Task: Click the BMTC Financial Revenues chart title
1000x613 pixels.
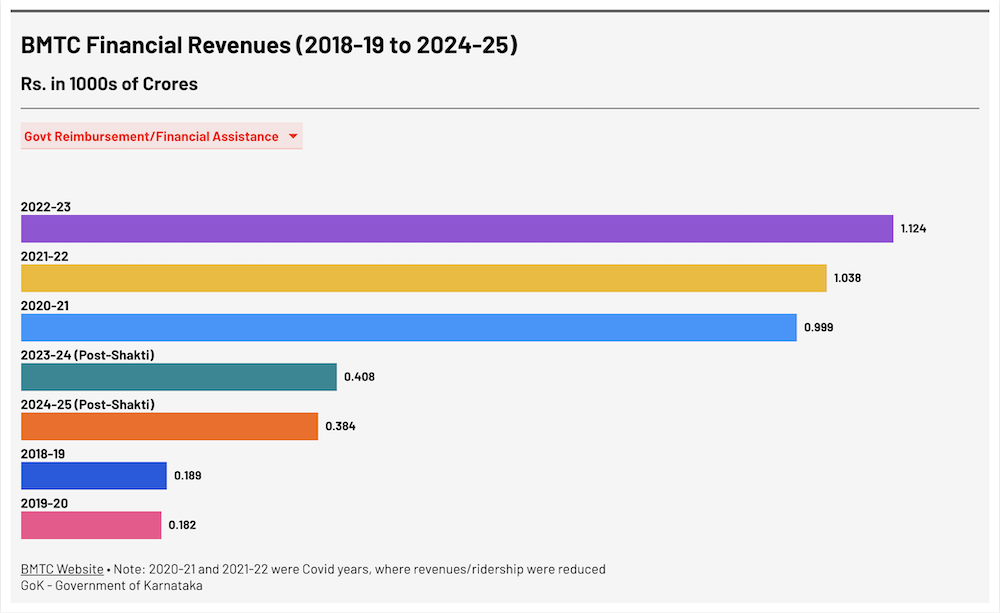Action: (269, 46)
